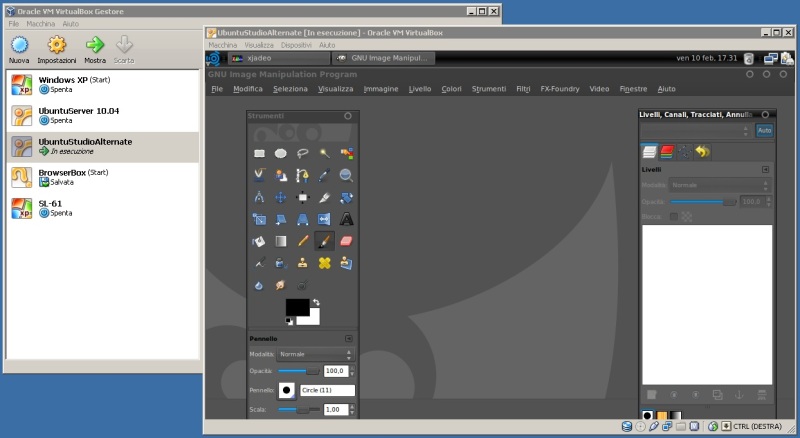Click VirtualBox Impostazioni gear button
The height and width of the screenshot is (438, 800).
pos(56,49)
